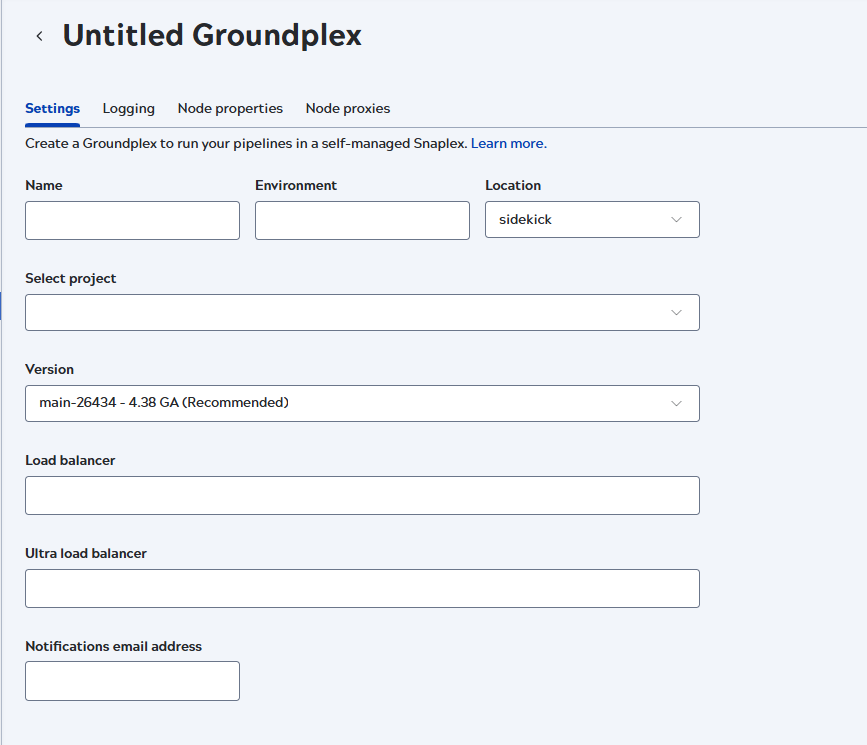Expand the Select project dropdown
This screenshot has width=867, height=745.
361,313
